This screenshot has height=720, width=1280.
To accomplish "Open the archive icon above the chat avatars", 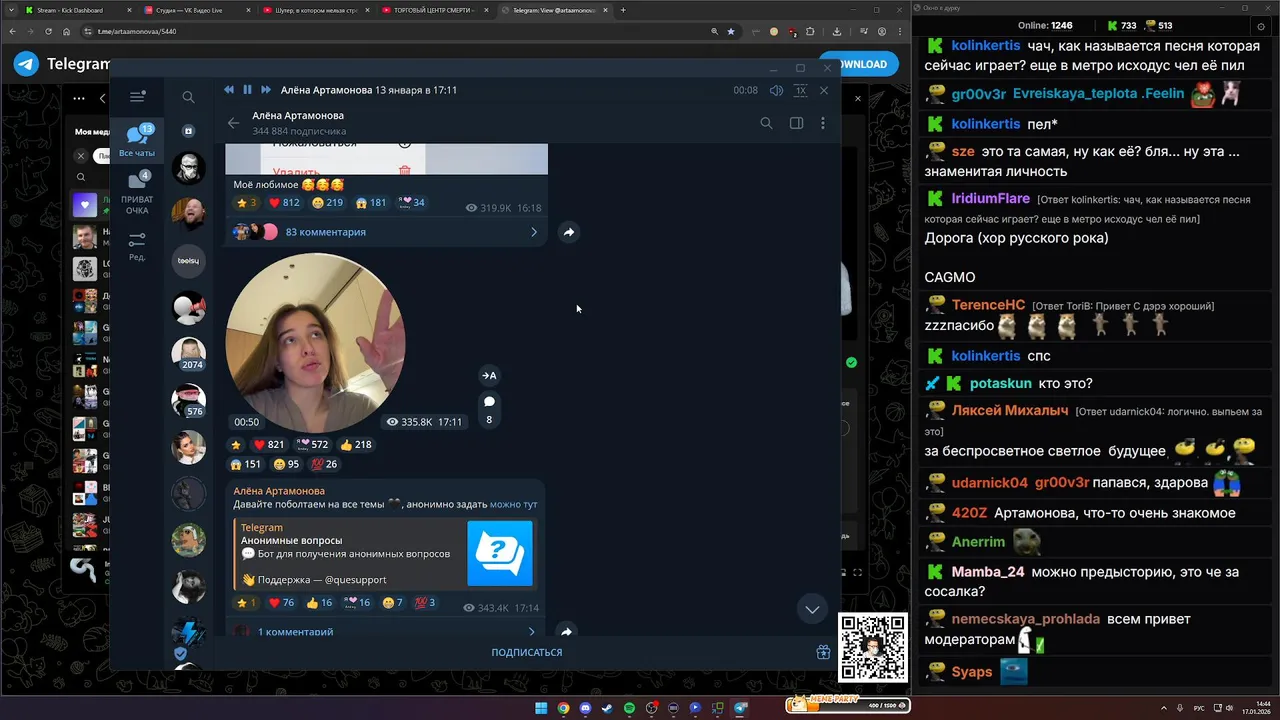I will [x=188, y=131].
